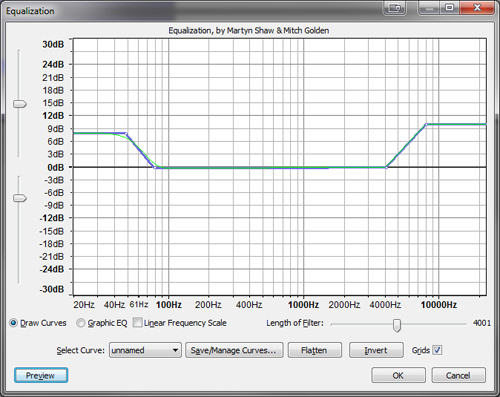The width and height of the screenshot is (500, 397).
Task: Click the curve point at 0dB near 80Hz
Action: [155, 168]
